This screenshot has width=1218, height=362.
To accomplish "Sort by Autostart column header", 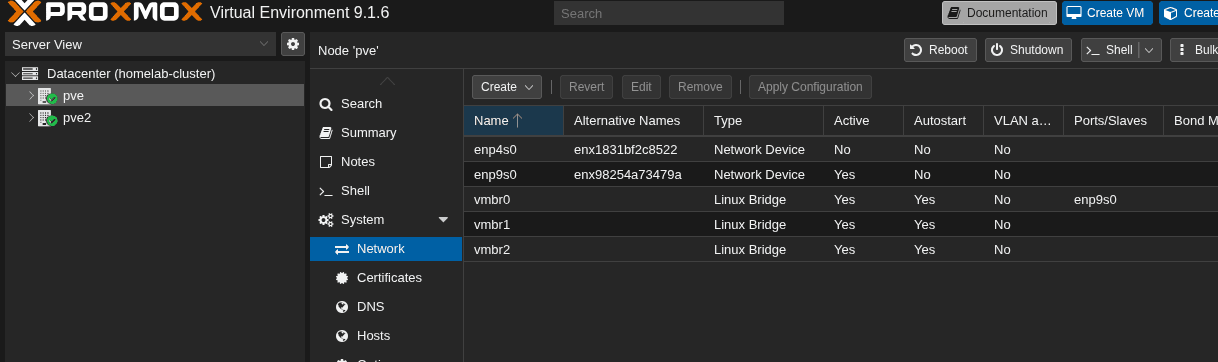I will 943,120.
